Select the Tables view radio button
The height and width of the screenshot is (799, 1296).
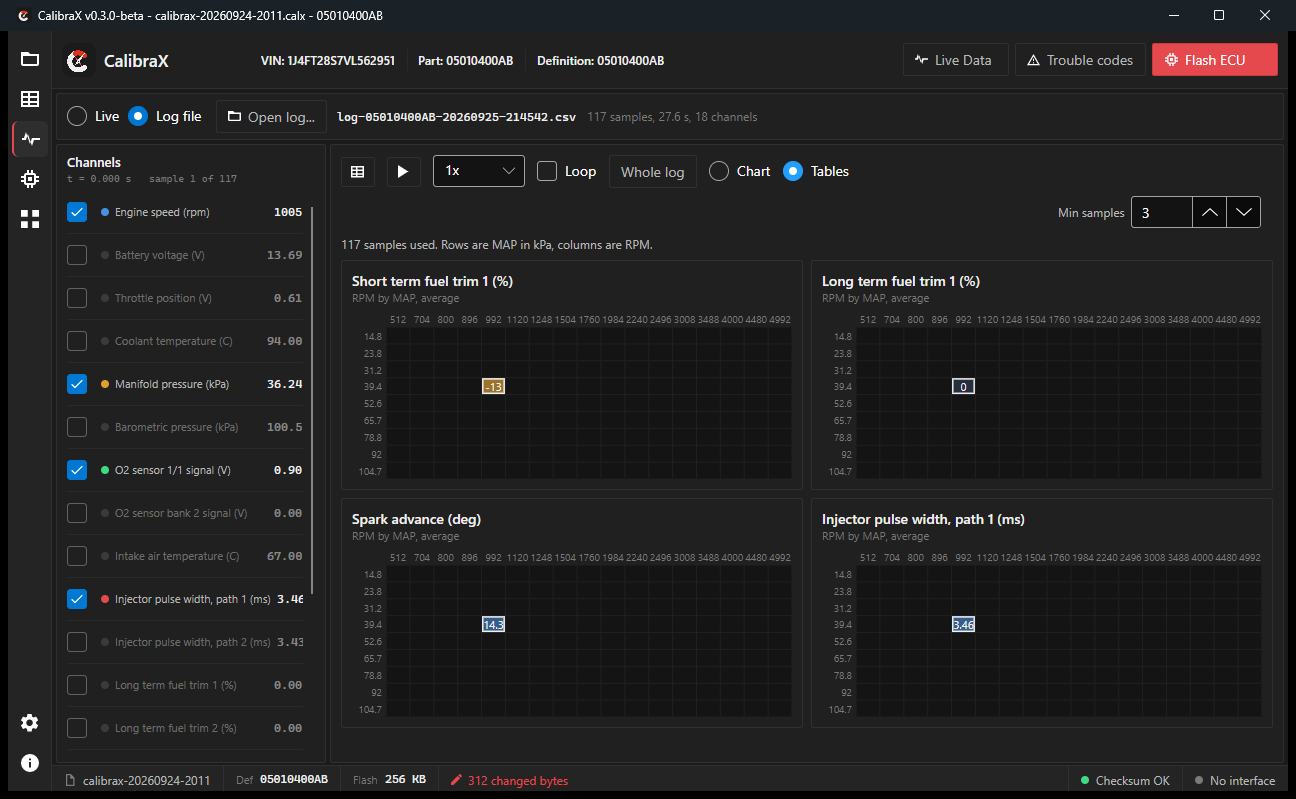click(793, 171)
